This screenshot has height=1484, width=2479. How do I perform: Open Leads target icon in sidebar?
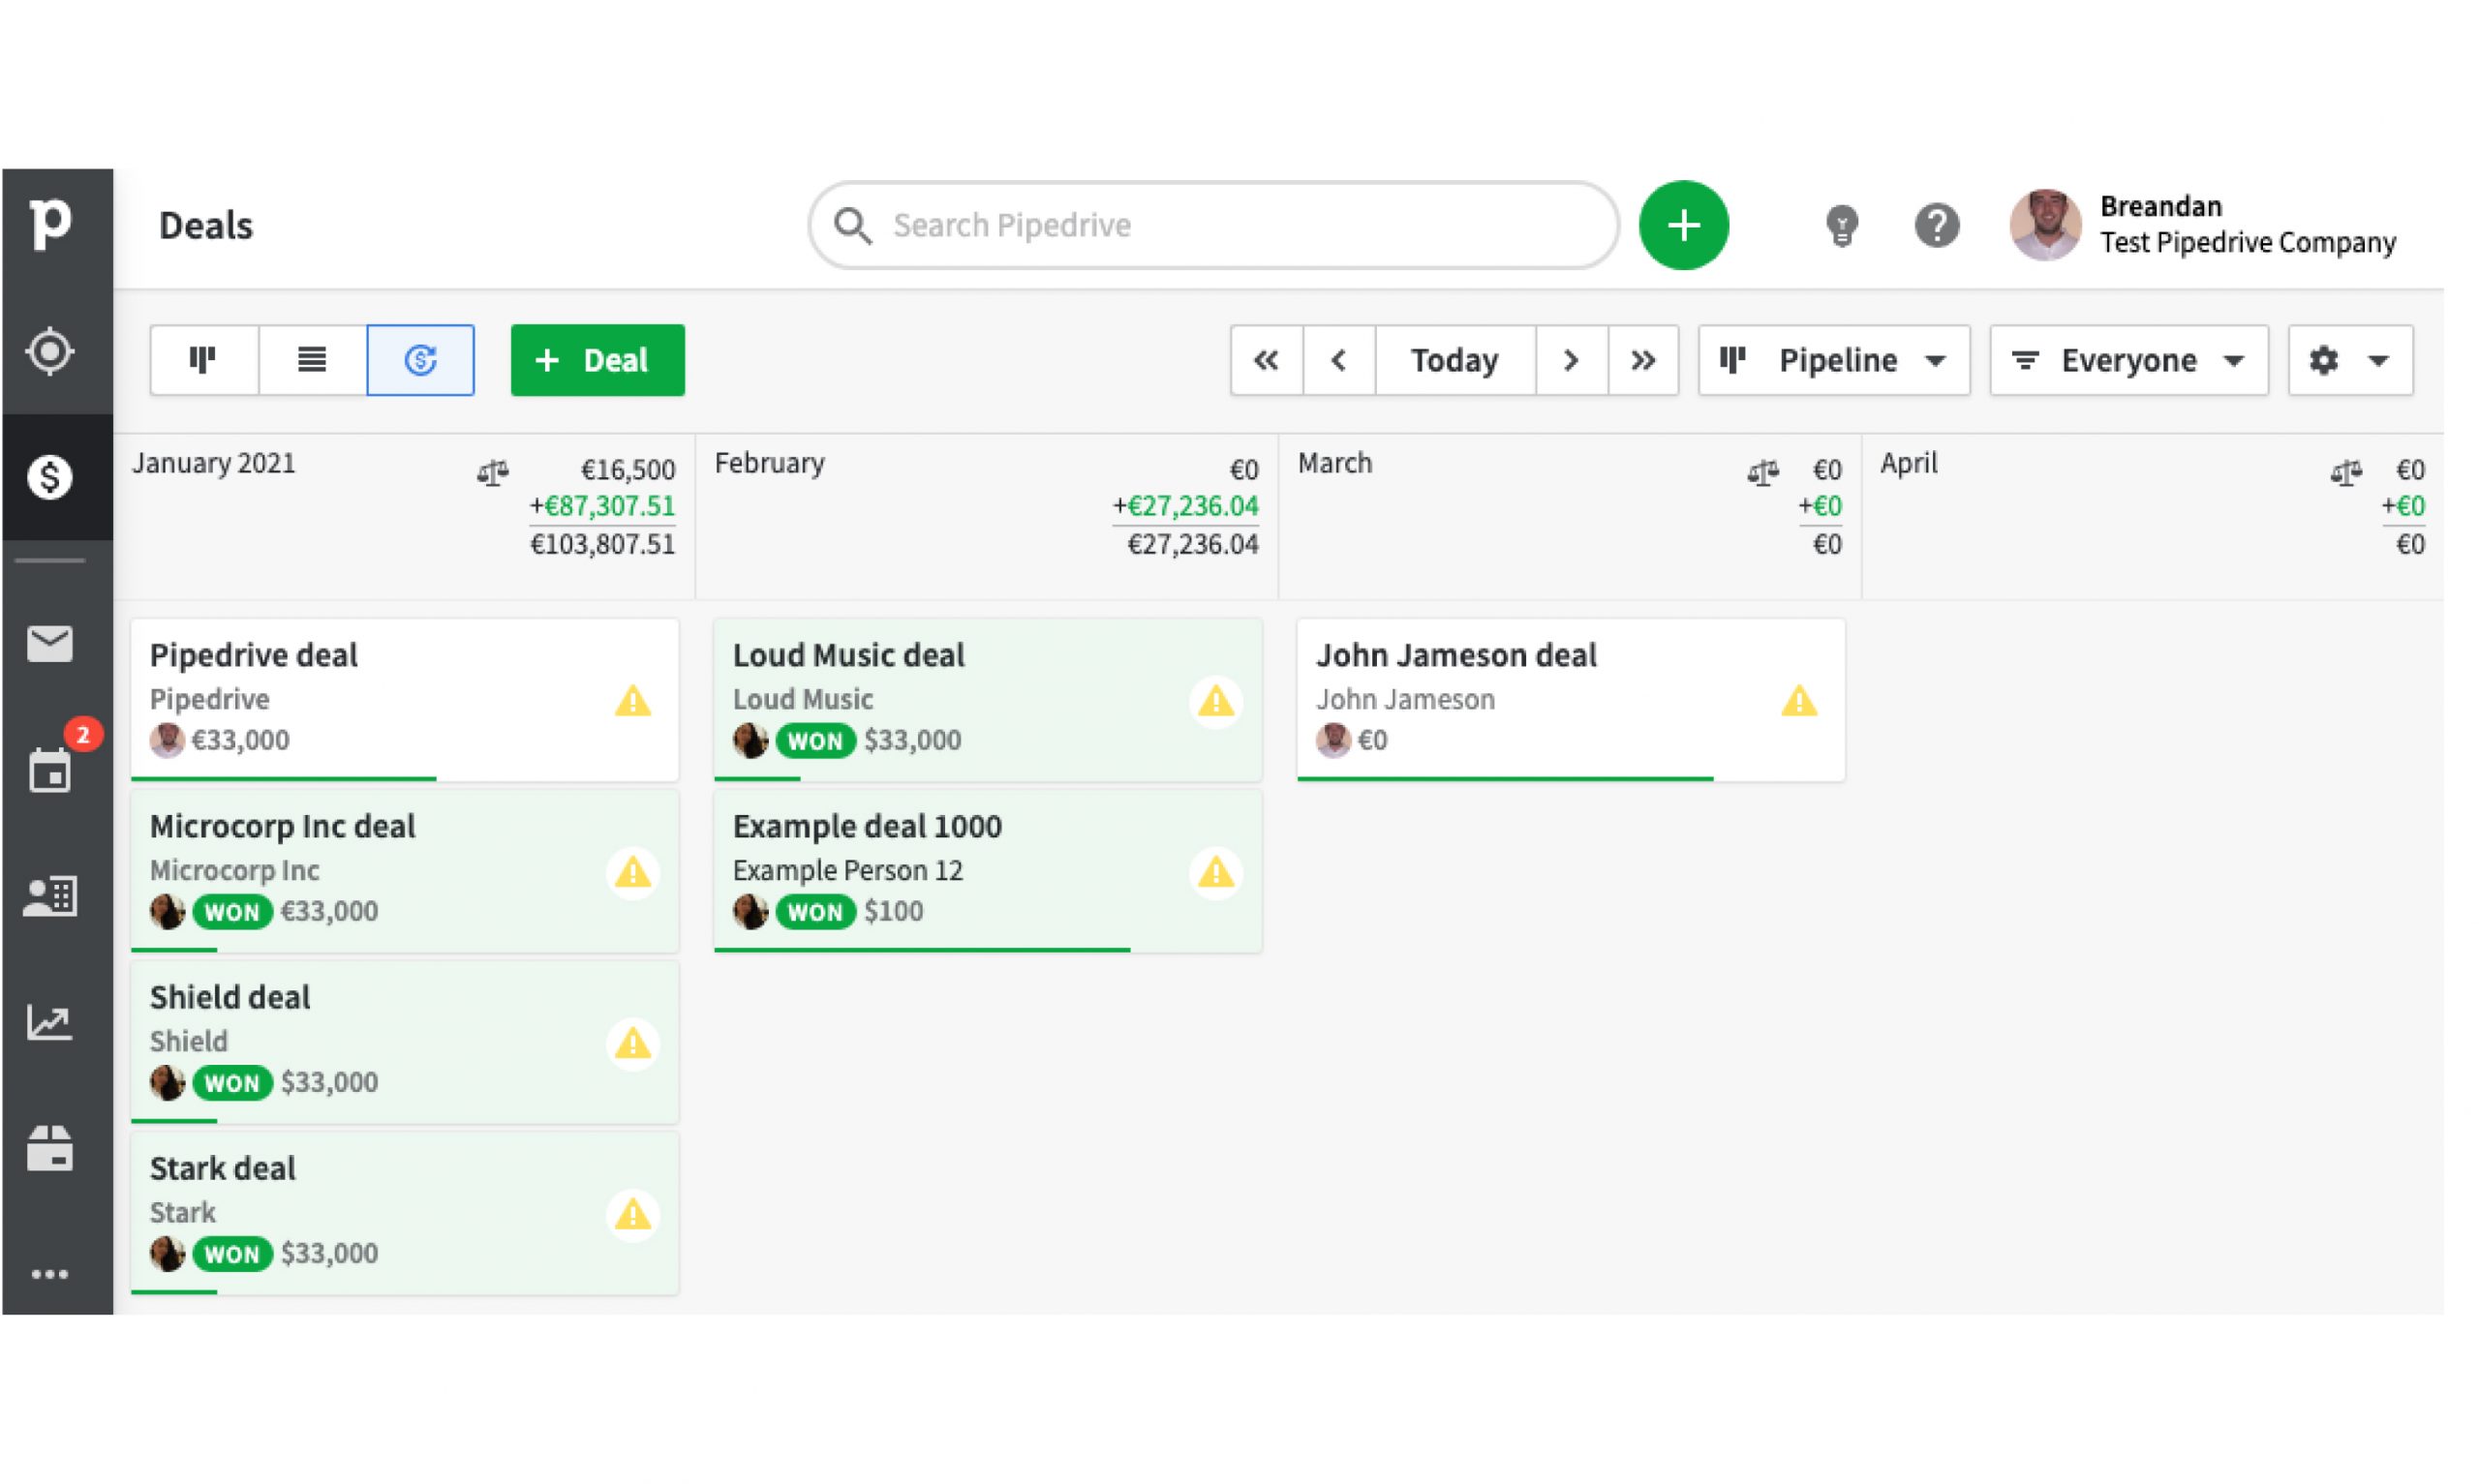tap(50, 351)
